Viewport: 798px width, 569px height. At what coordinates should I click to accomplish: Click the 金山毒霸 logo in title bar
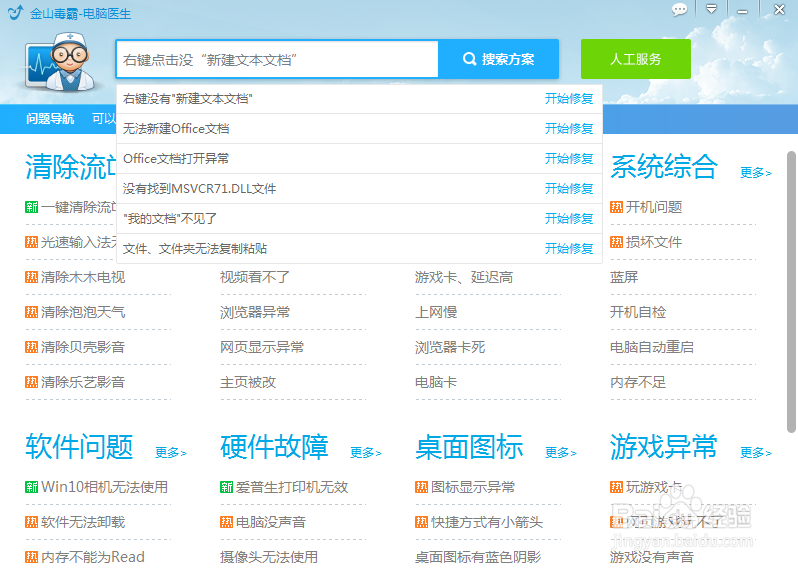[16, 12]
